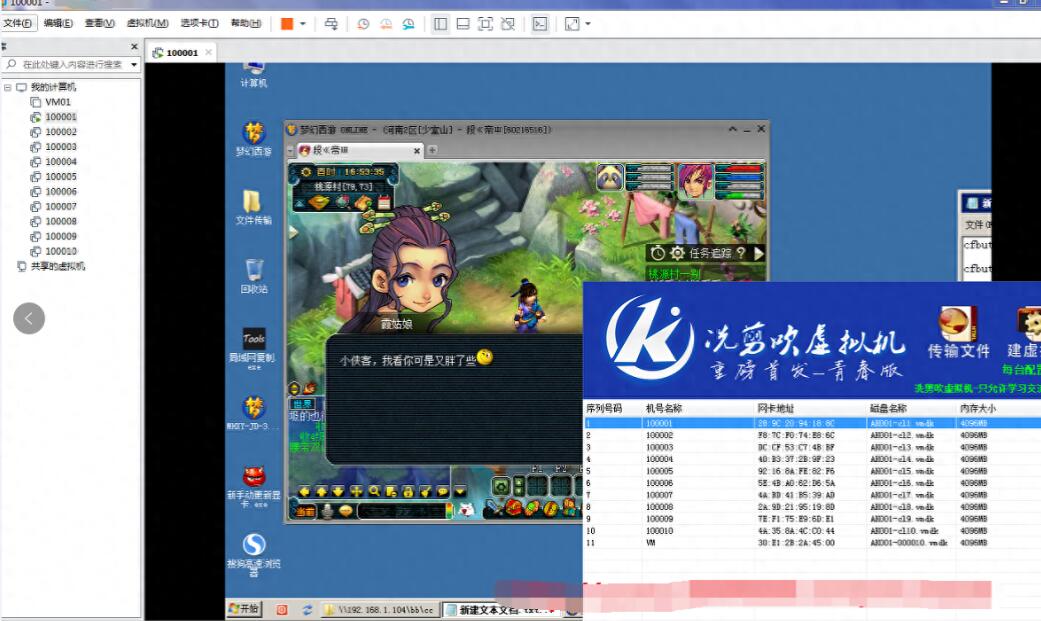Click the green gear skill slot icon

501,487
